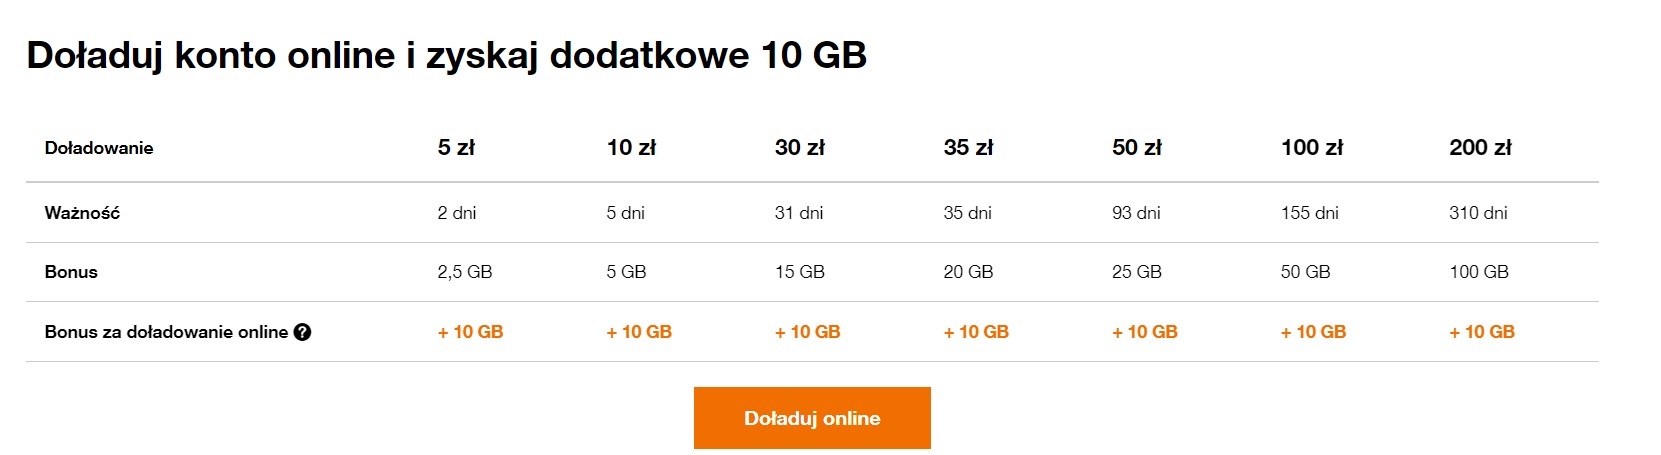Click the 100 GB bonus cell
The height and width of the screenshot is (455, 1661).
(1479, 272)
